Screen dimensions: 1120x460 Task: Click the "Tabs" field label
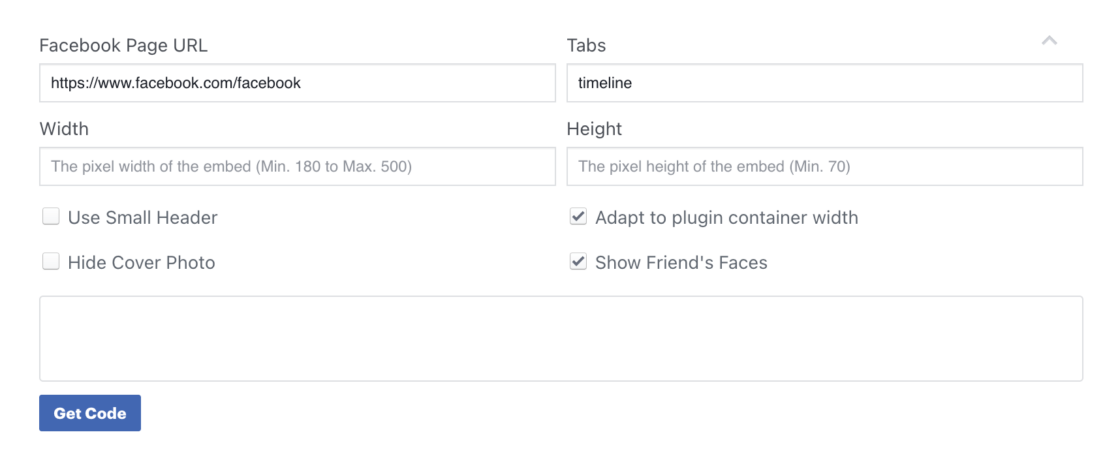(586, 46)
